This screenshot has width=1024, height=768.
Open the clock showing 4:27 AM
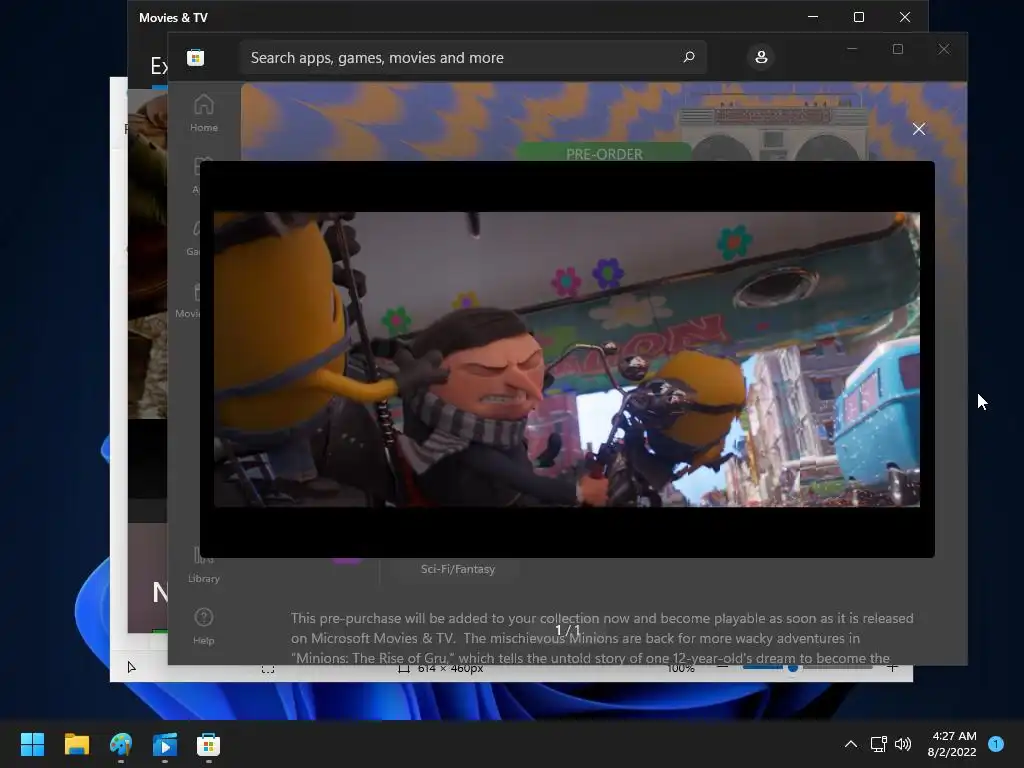click(952, 744)
